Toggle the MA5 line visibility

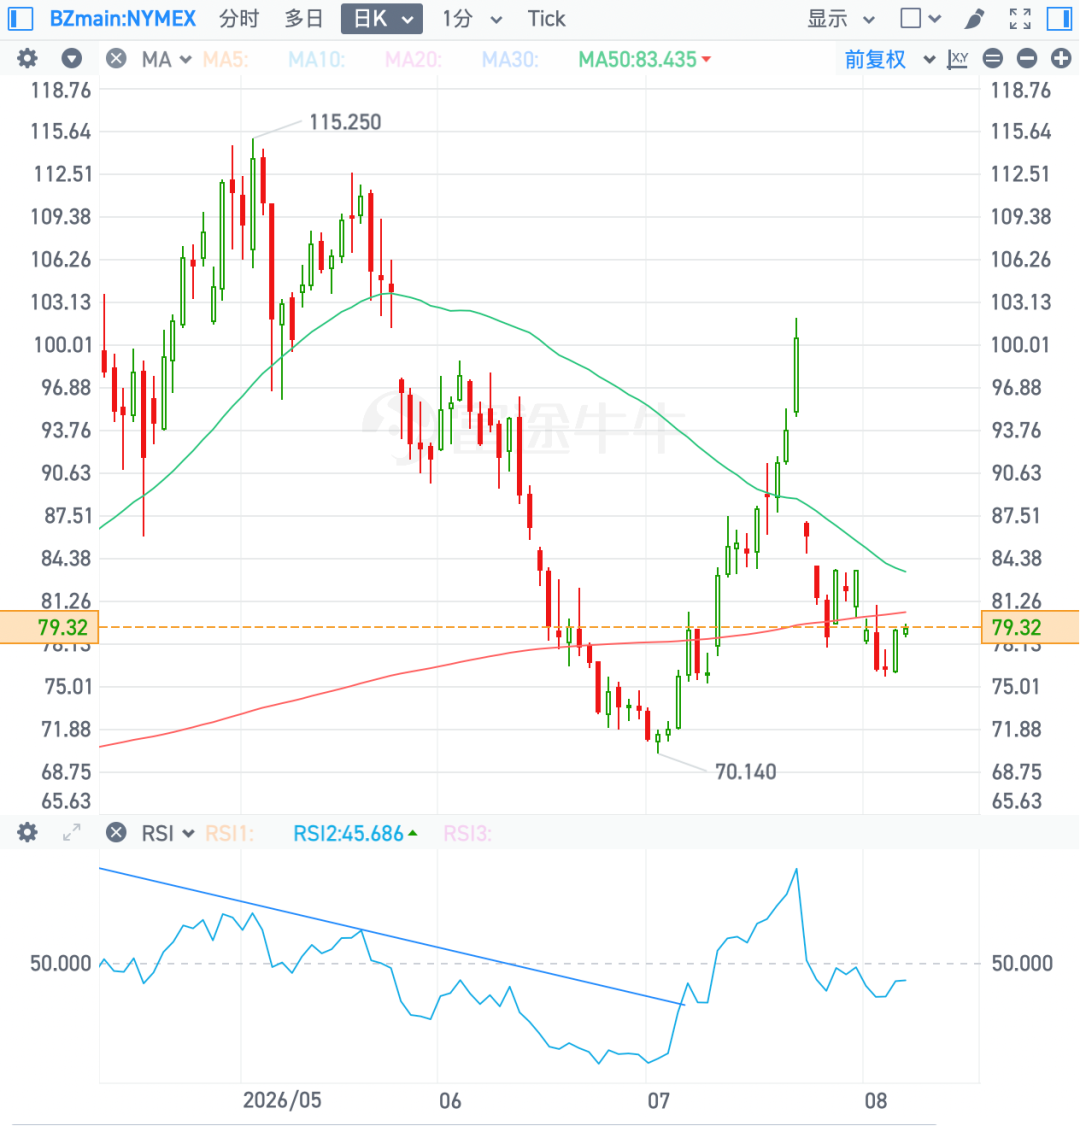pos(225,59)
